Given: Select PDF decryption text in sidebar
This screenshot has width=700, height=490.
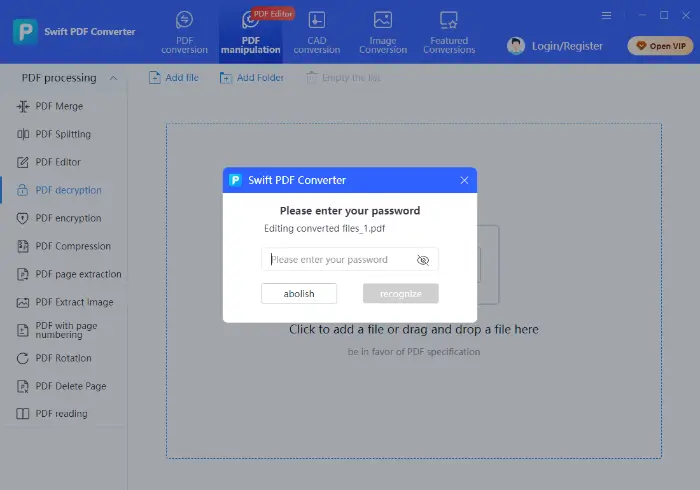Looking at the screenshot, I should pyautogui.click(x=68, y=190).
